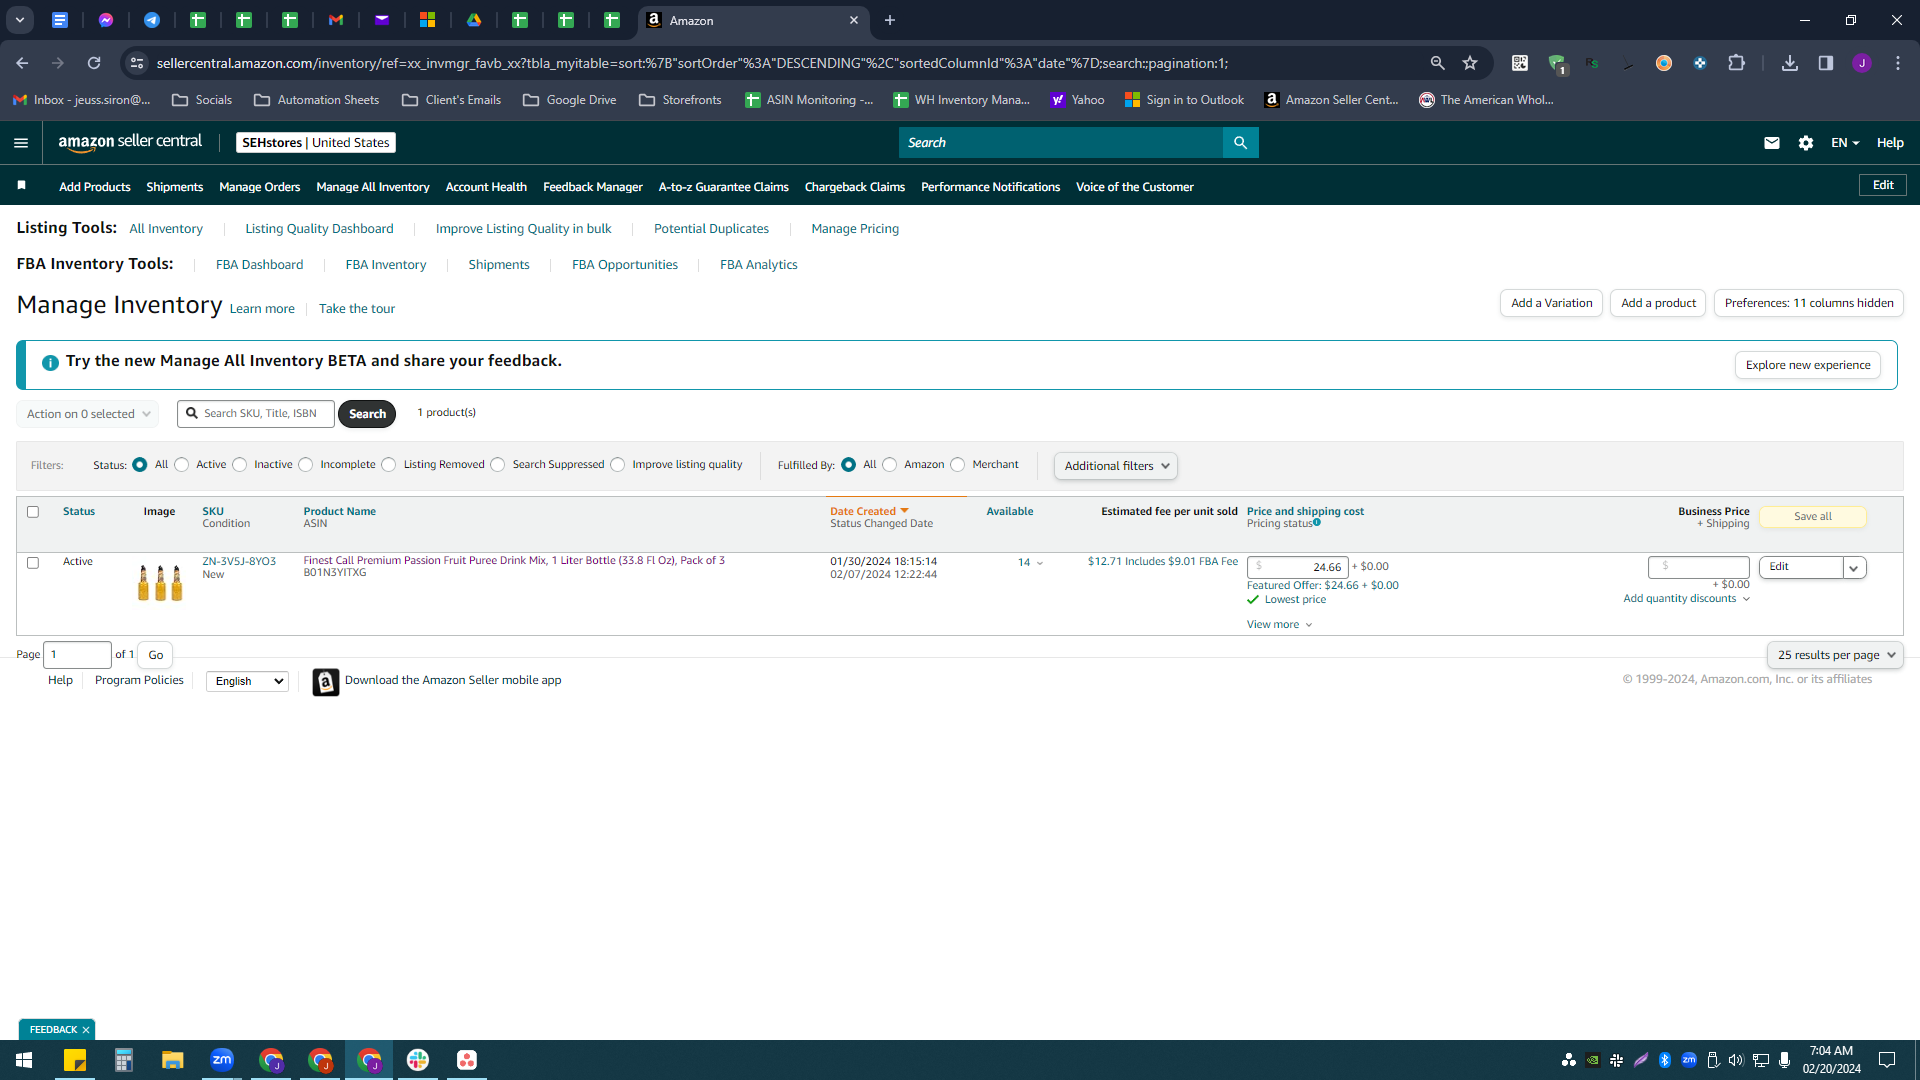Click the info icon in BETA banner

[x=50, y=362]
